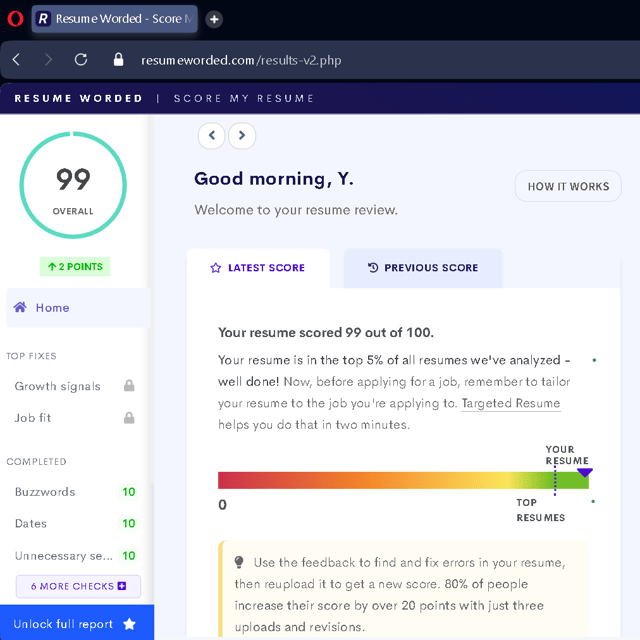
Task: Click the How It Works button
Action: coord(568,186)
